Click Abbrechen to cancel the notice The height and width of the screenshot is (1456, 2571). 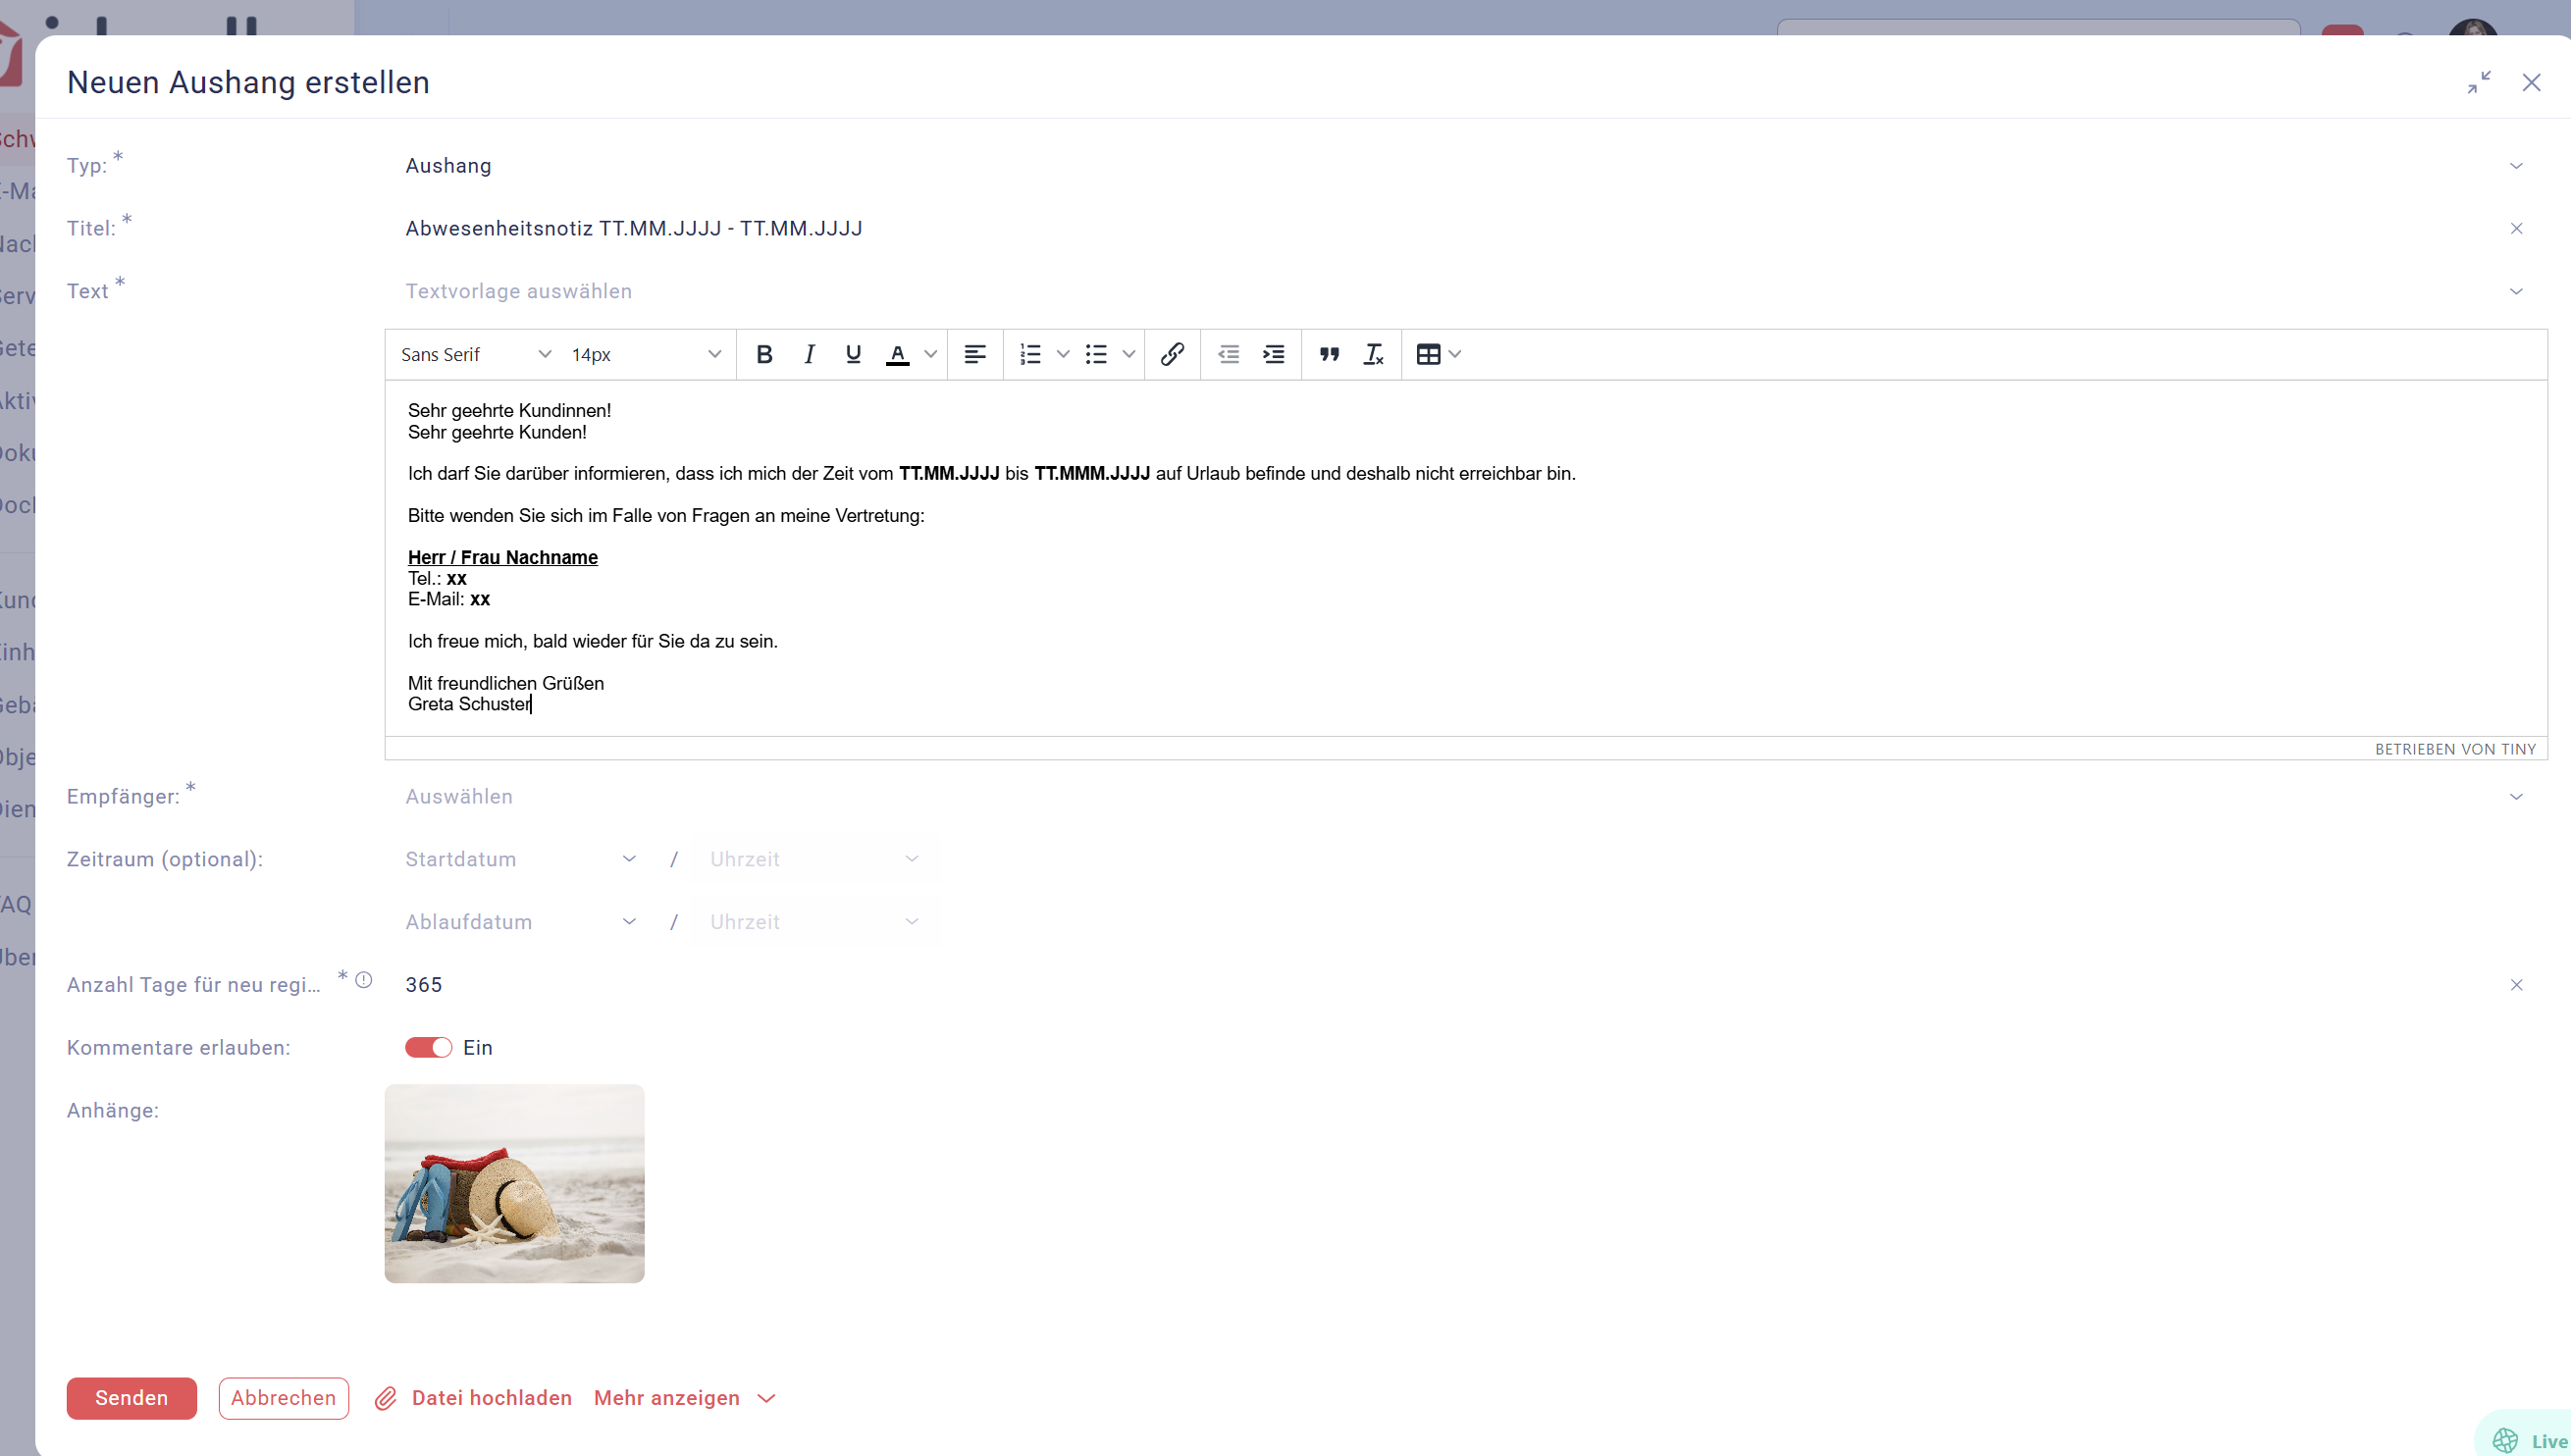tap(283, 1397)
